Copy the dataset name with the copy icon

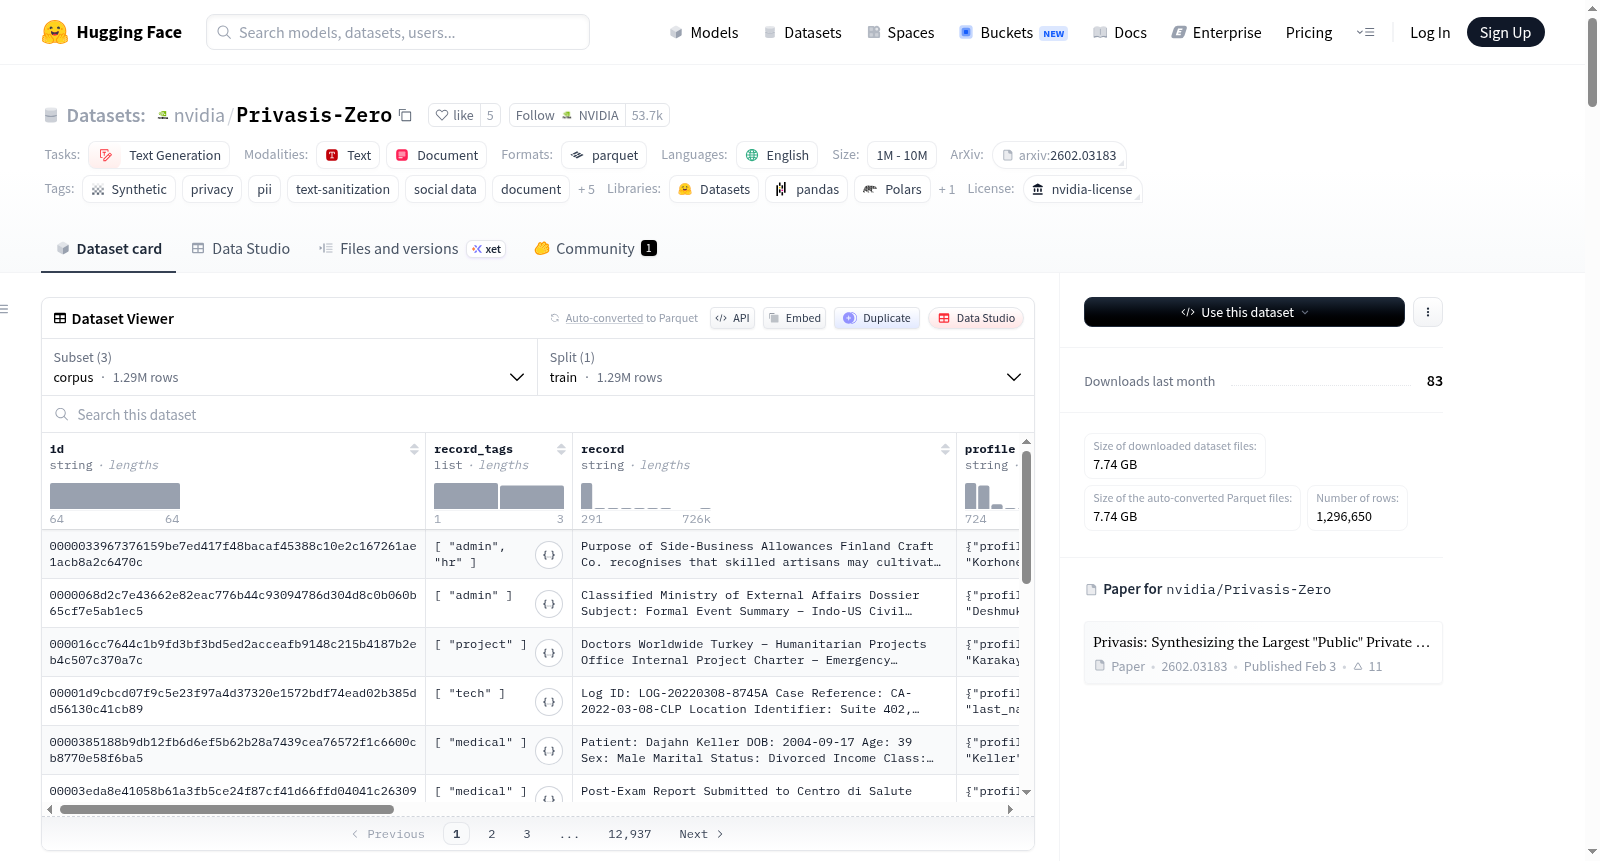pos(405,115)
